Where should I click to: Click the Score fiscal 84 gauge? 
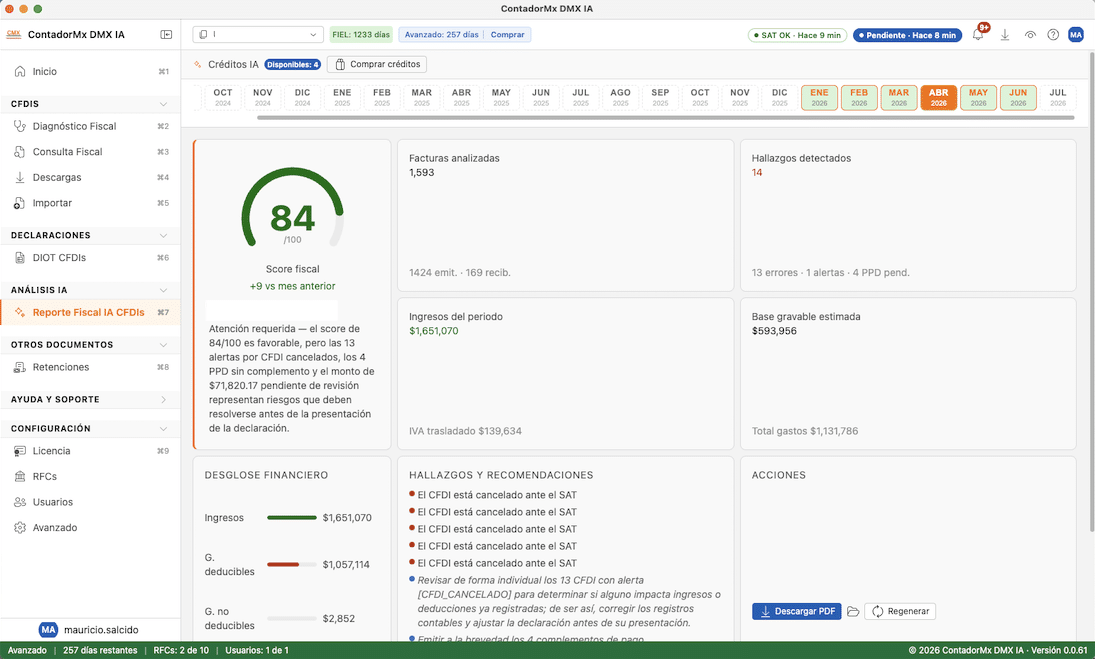click(x=293, y=207)
